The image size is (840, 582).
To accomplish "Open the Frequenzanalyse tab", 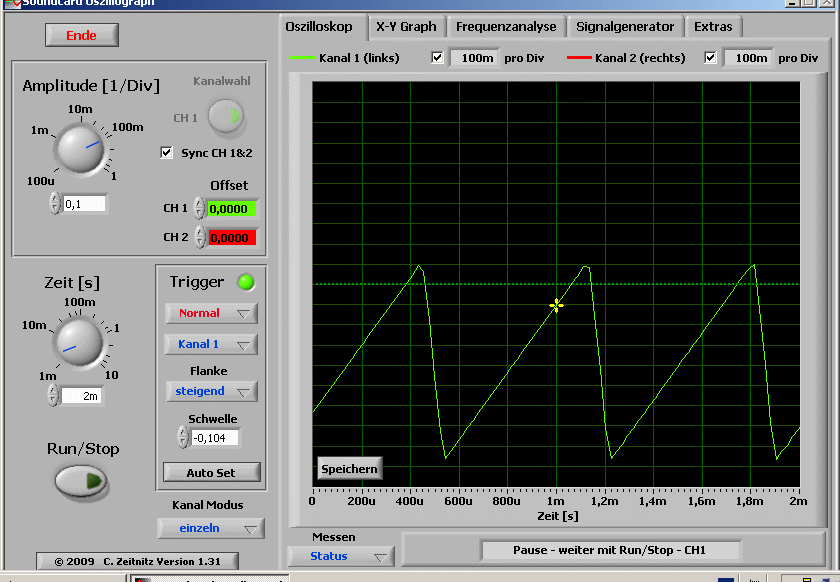I will coord(506,27).
